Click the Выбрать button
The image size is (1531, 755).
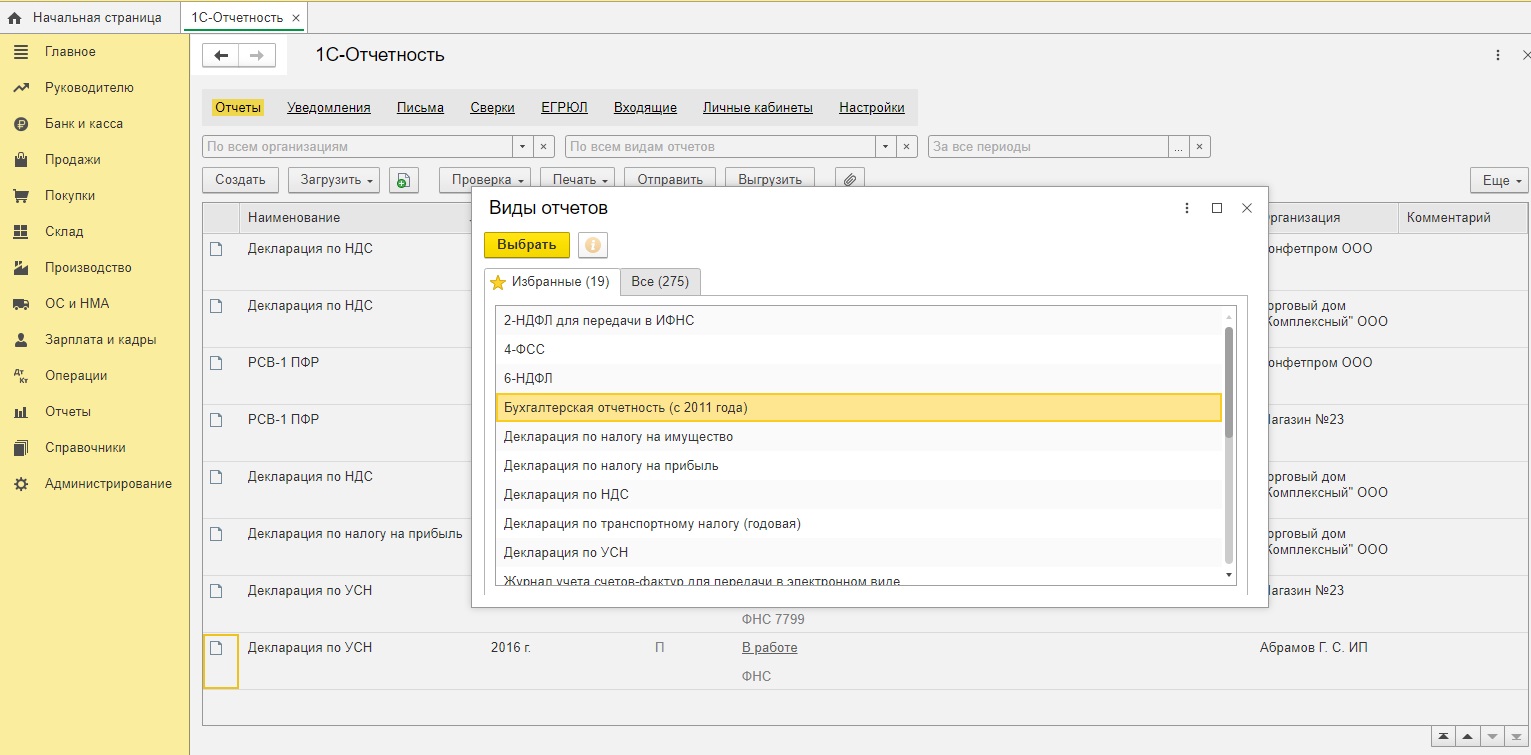[x=527, y=245]
